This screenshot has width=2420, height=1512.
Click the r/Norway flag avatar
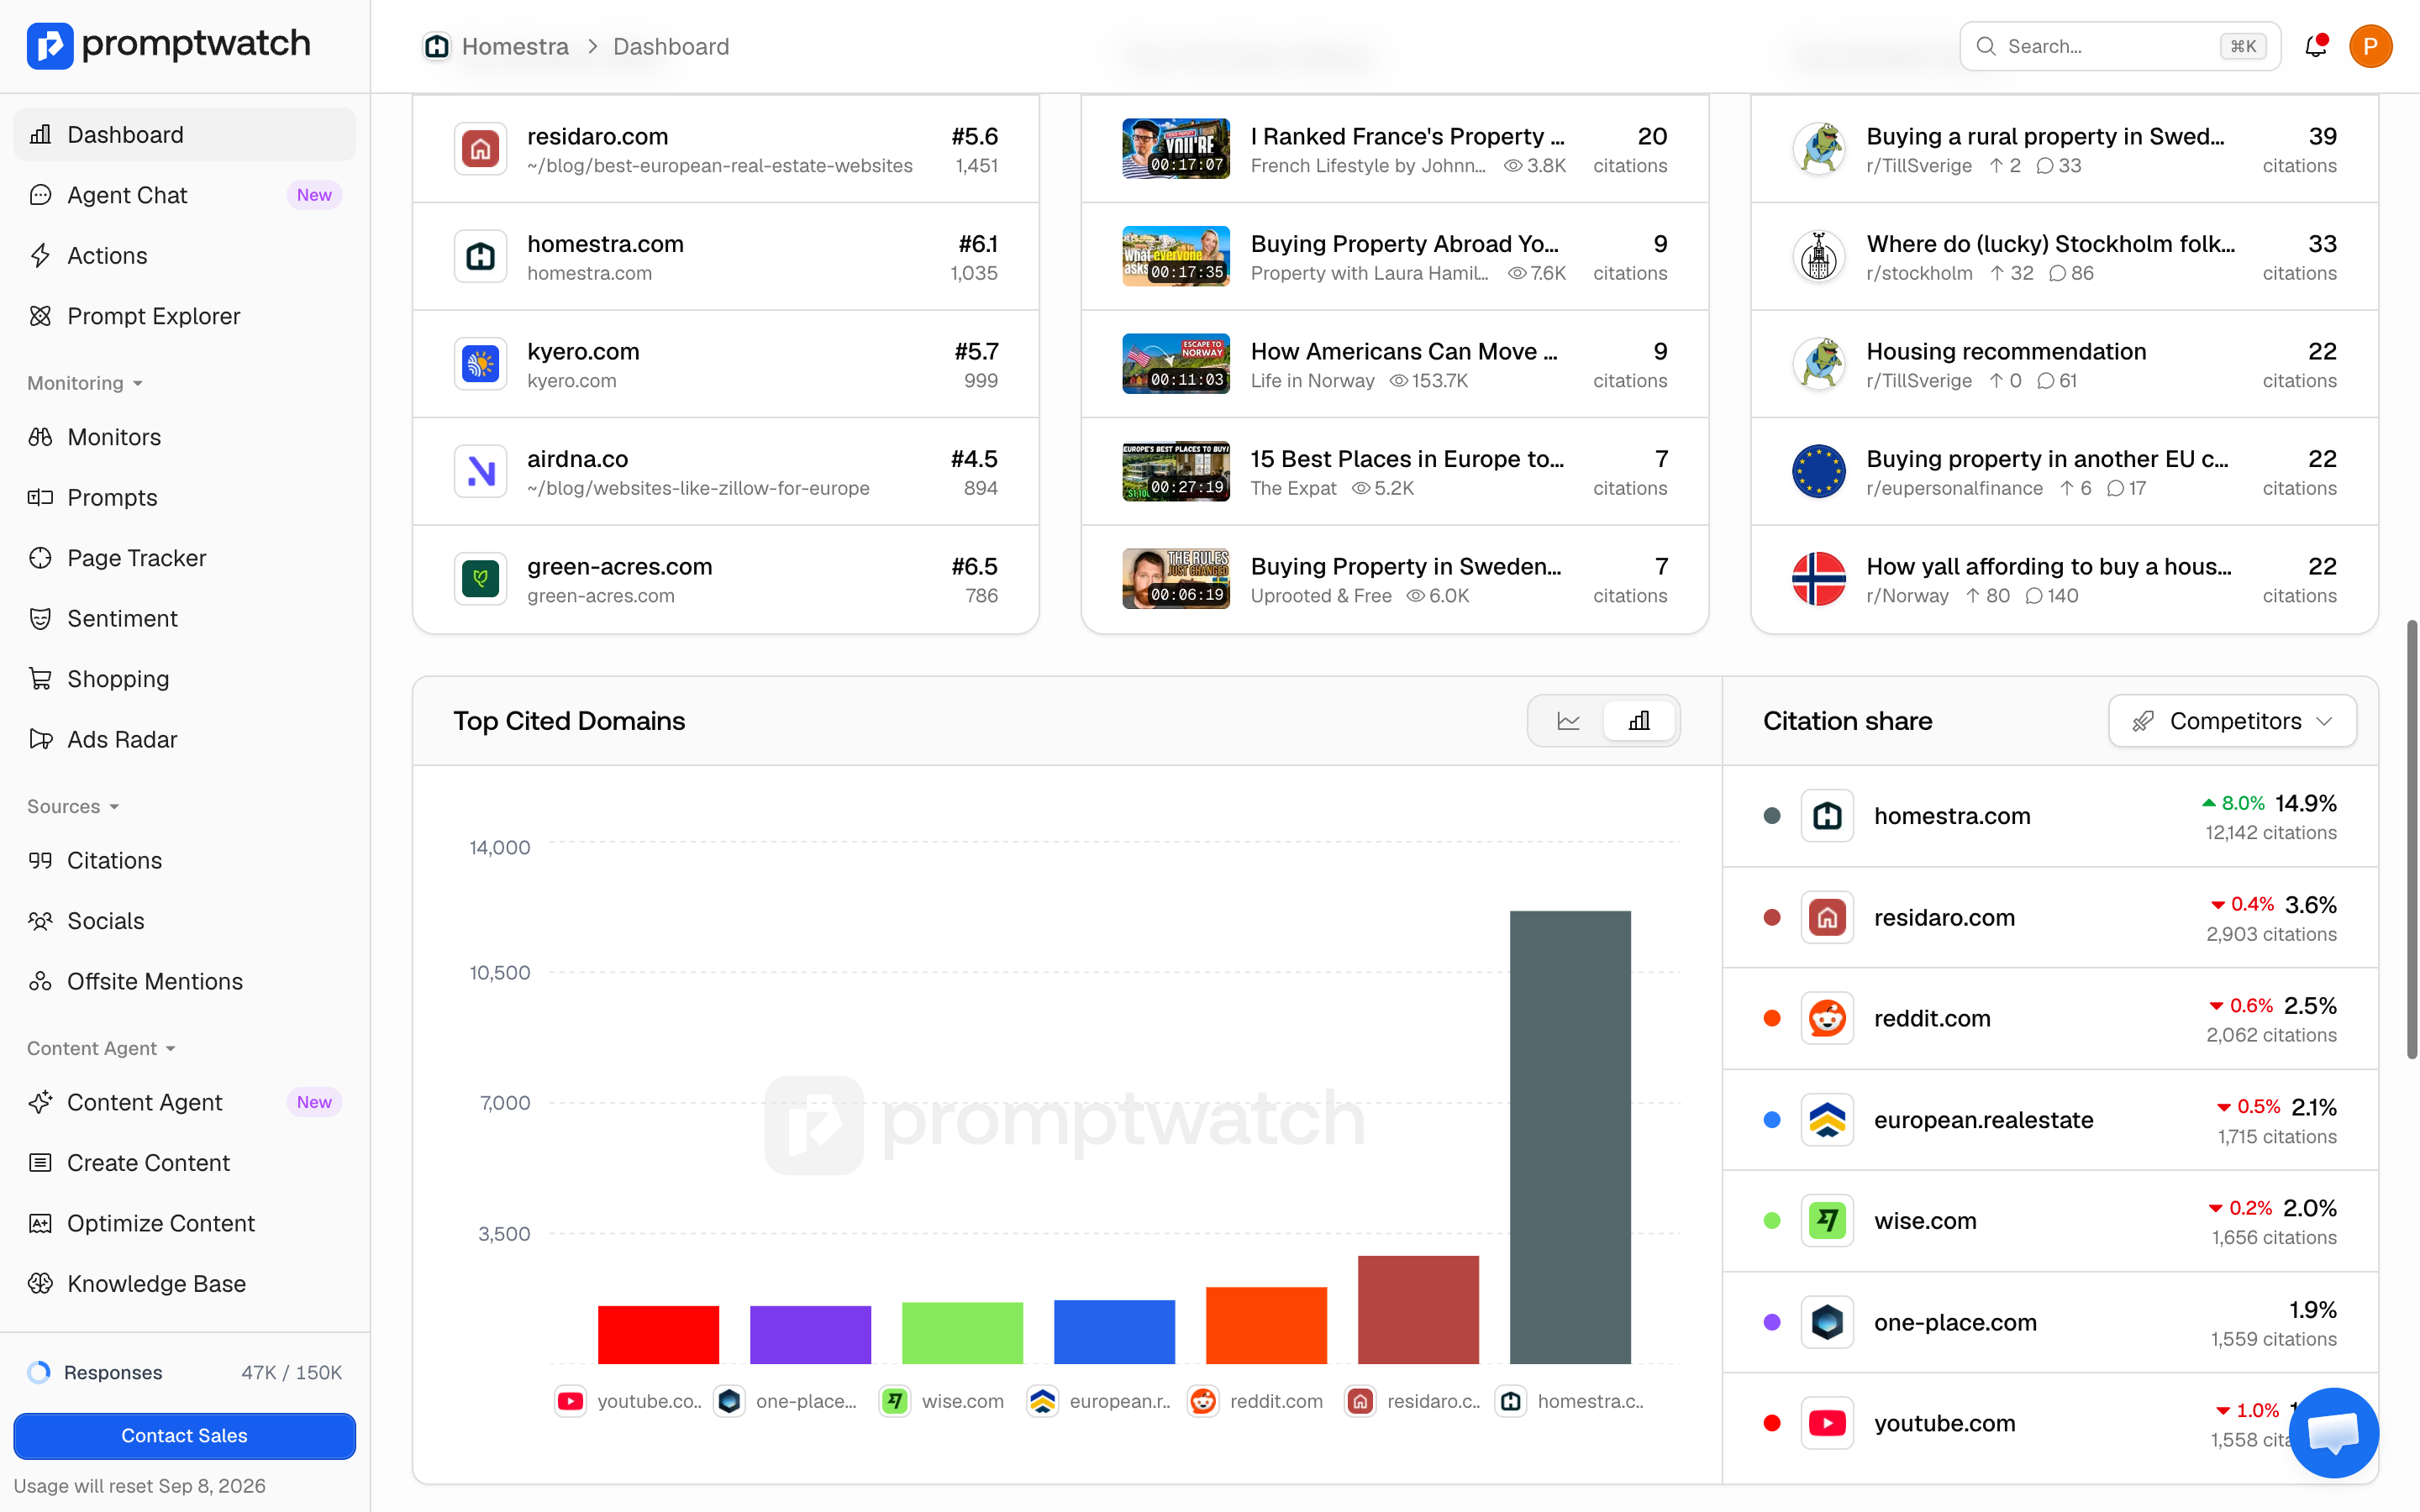coord(1819,579)
